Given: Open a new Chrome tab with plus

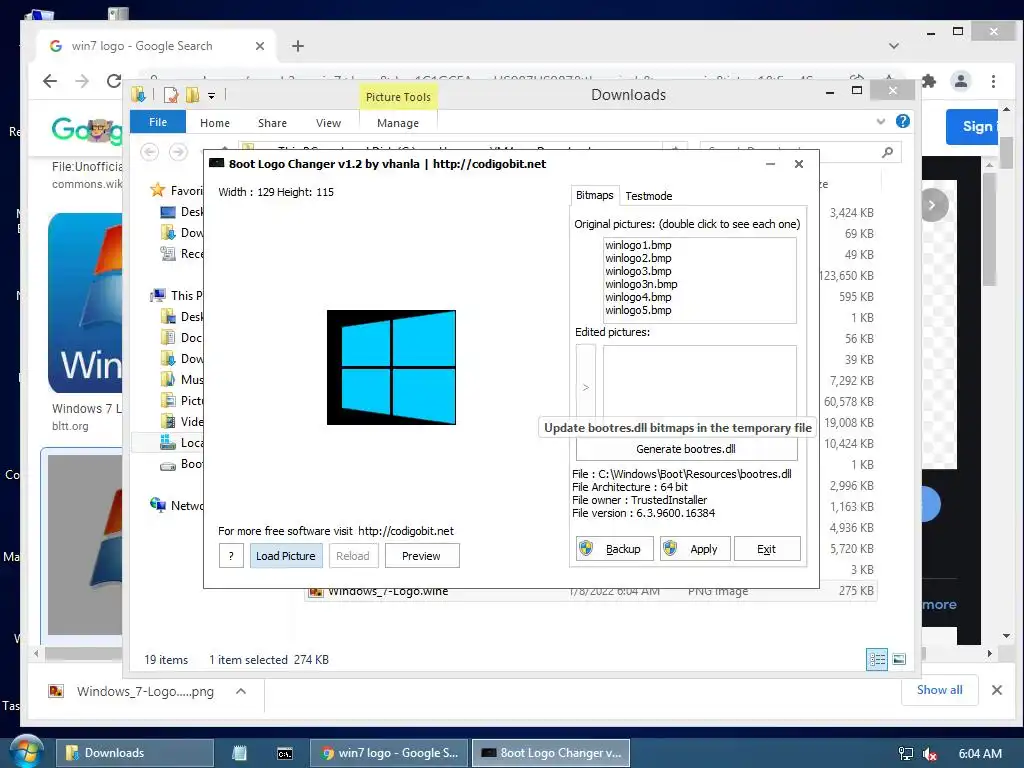Looking at the screenshot, I should pos(298,46).
